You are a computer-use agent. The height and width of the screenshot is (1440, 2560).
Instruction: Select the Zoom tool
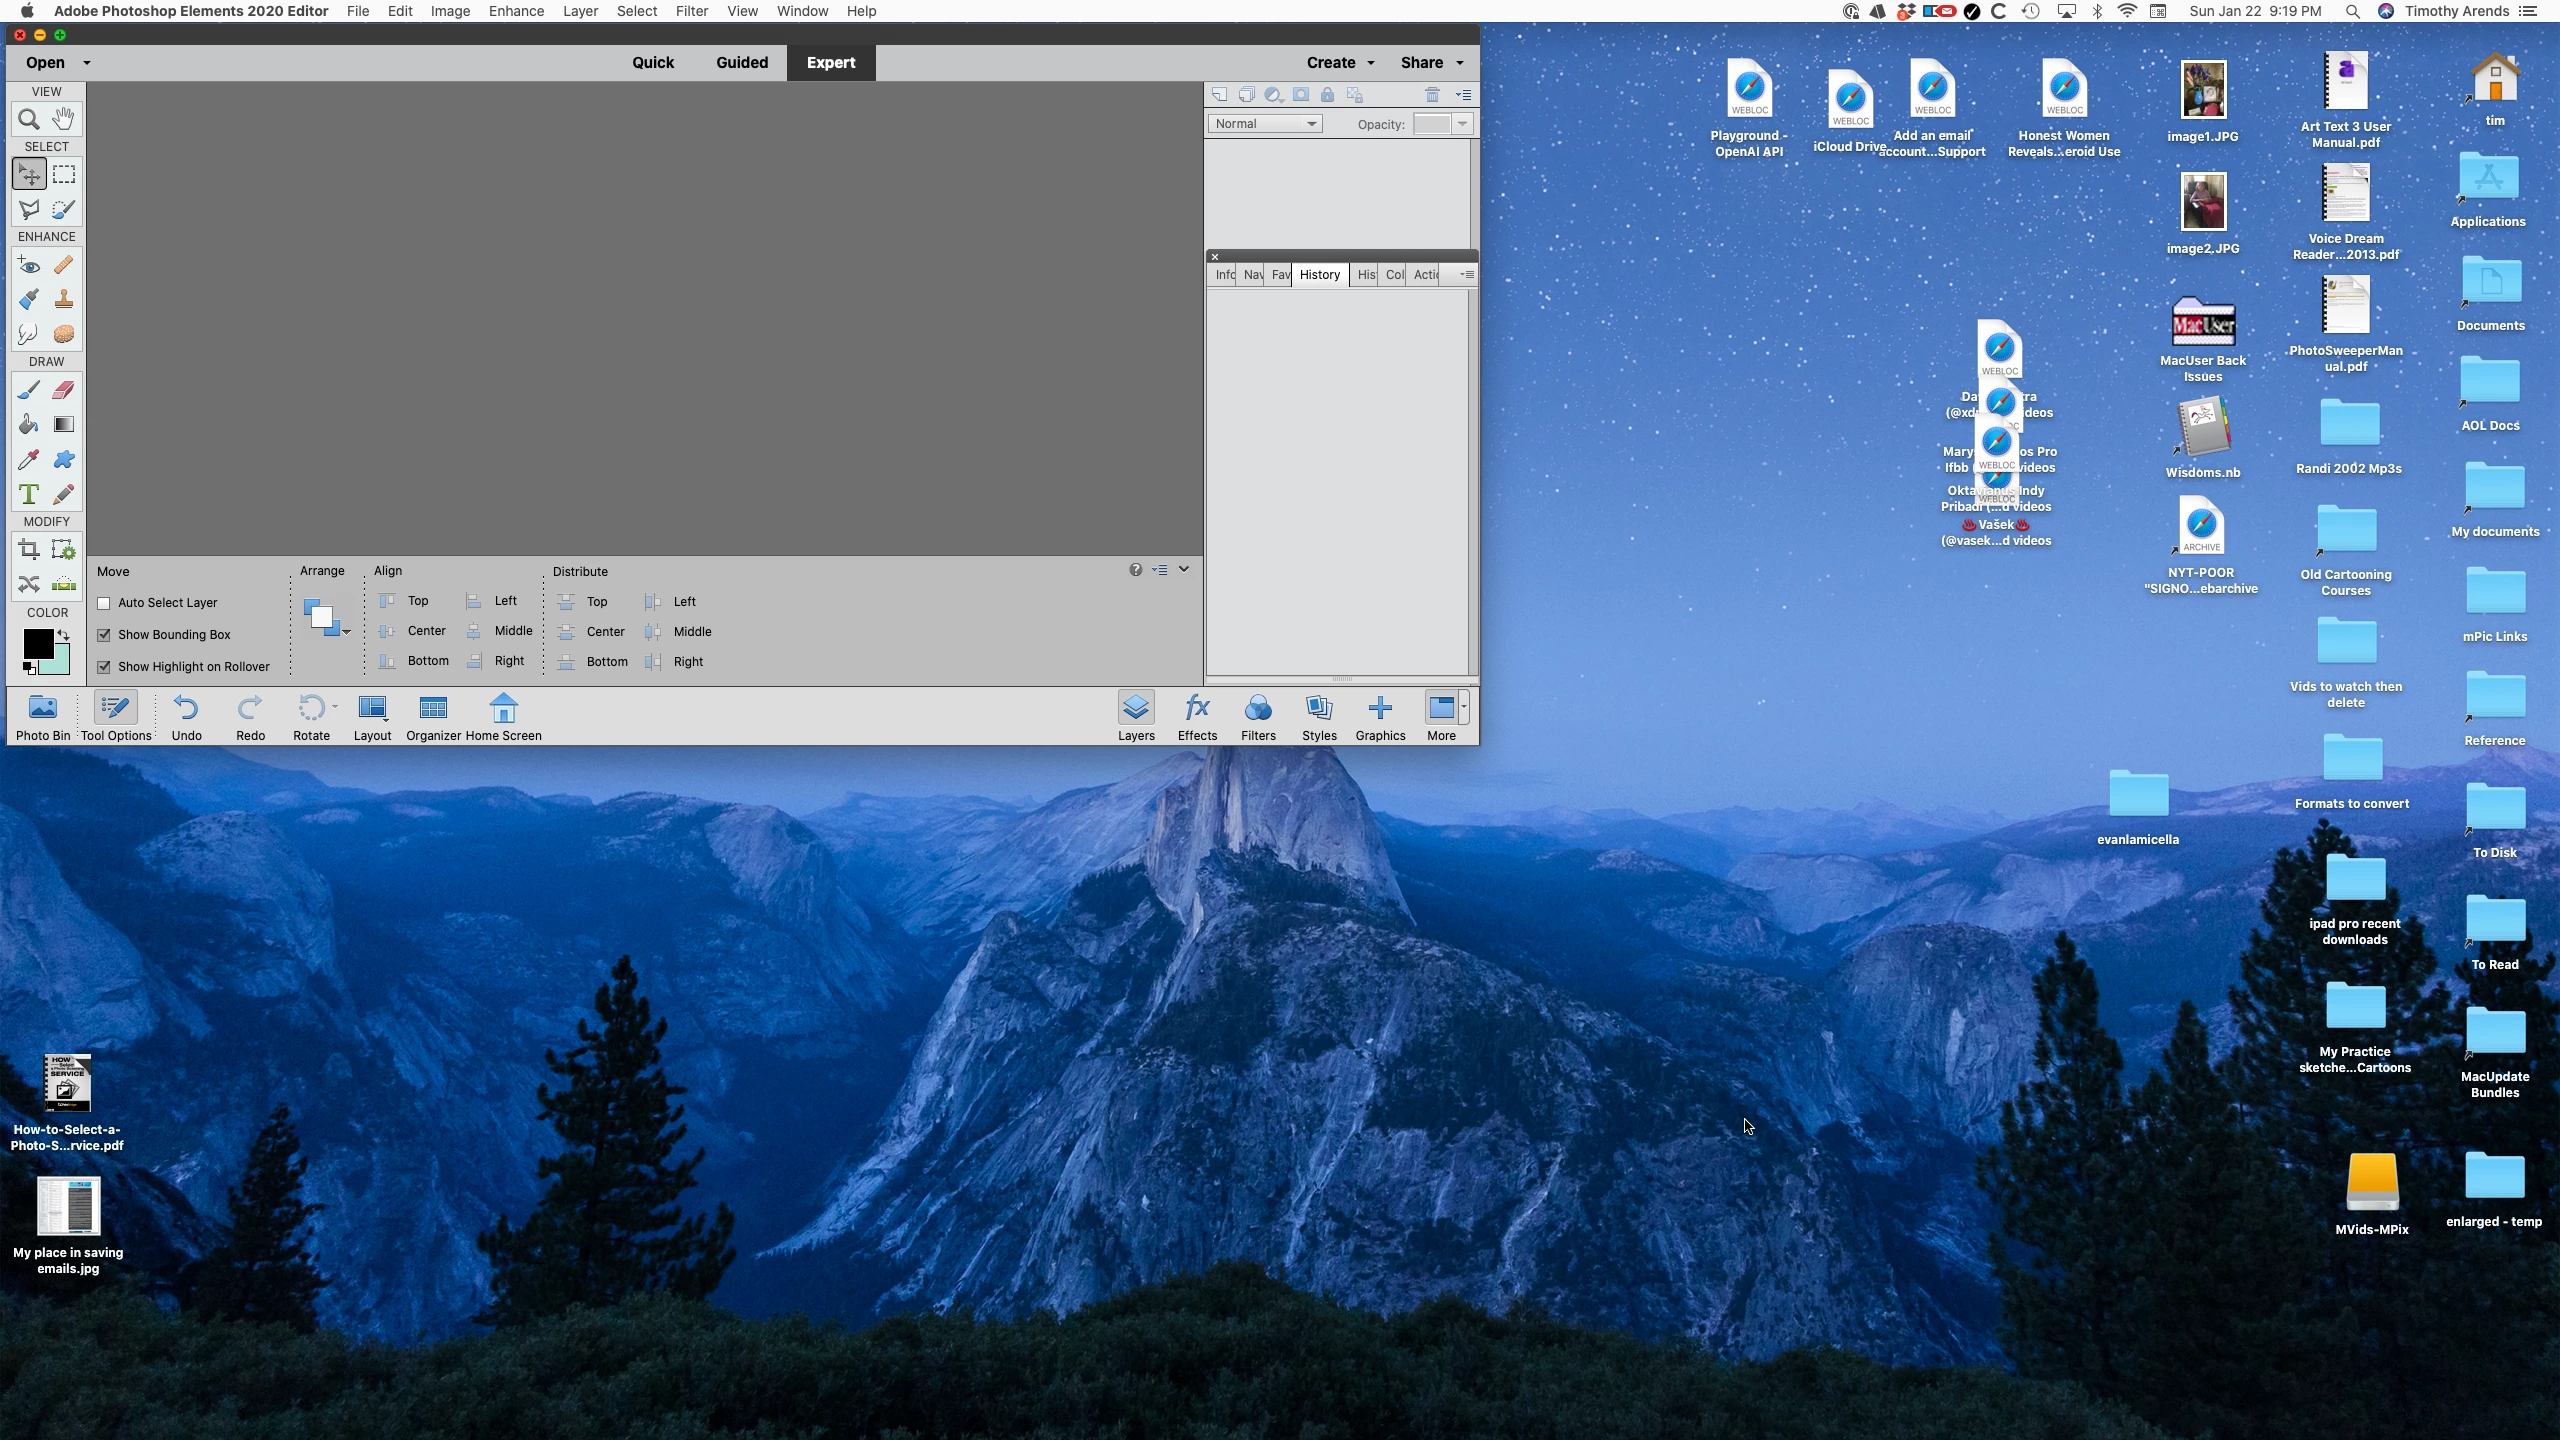click(29, 120)
